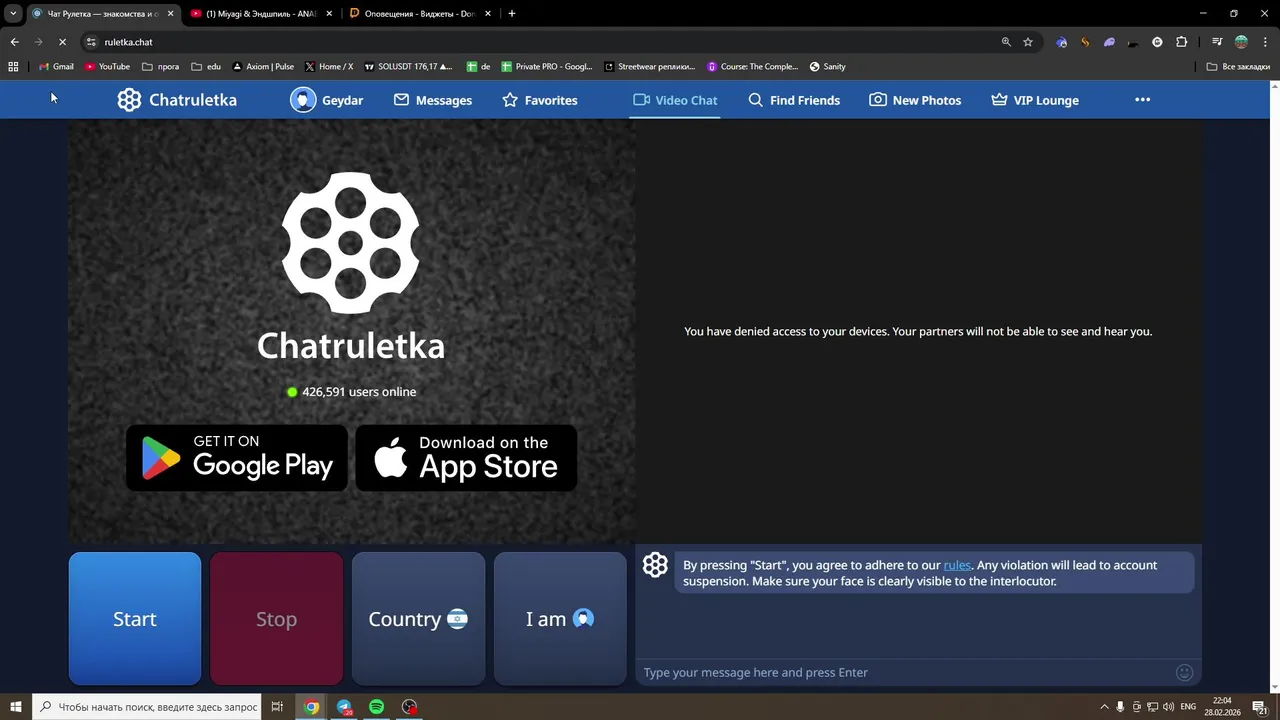Click the Stop button

(x=277, y=619)
